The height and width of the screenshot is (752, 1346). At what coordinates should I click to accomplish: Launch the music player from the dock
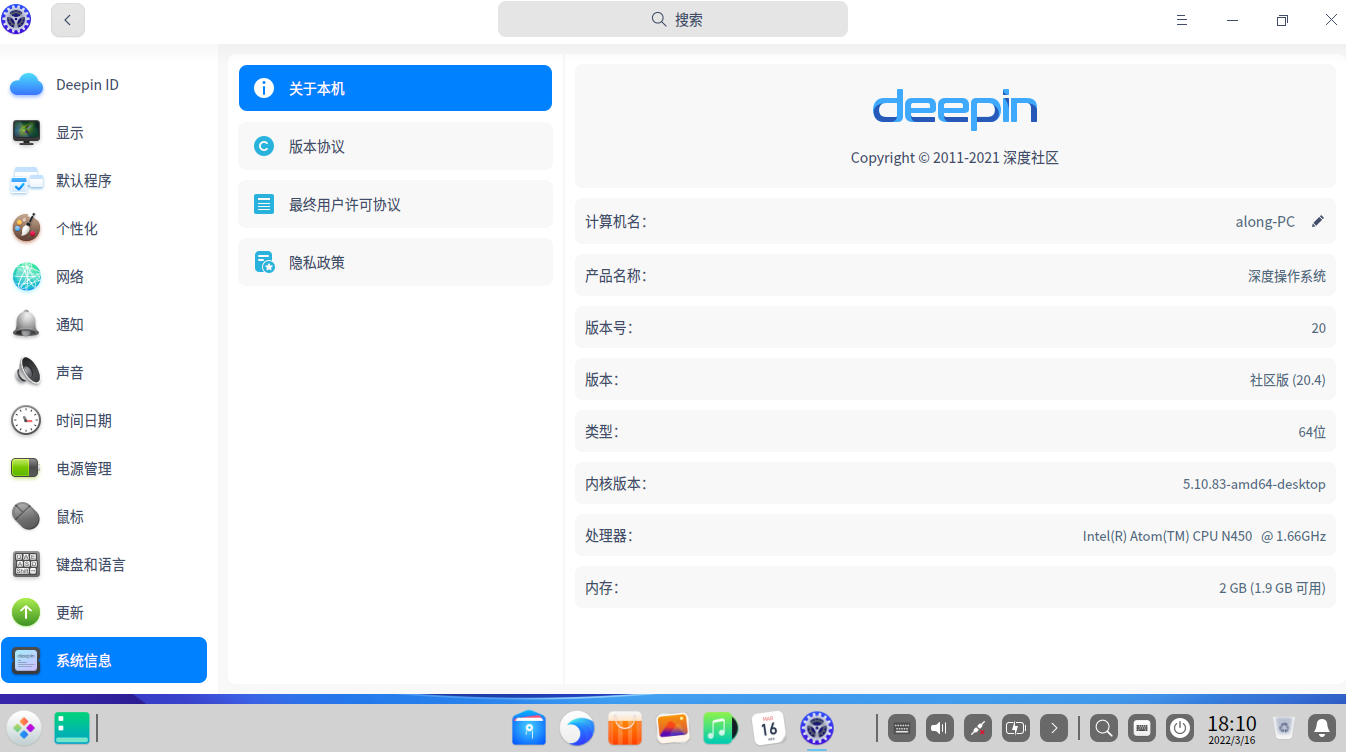720,728
